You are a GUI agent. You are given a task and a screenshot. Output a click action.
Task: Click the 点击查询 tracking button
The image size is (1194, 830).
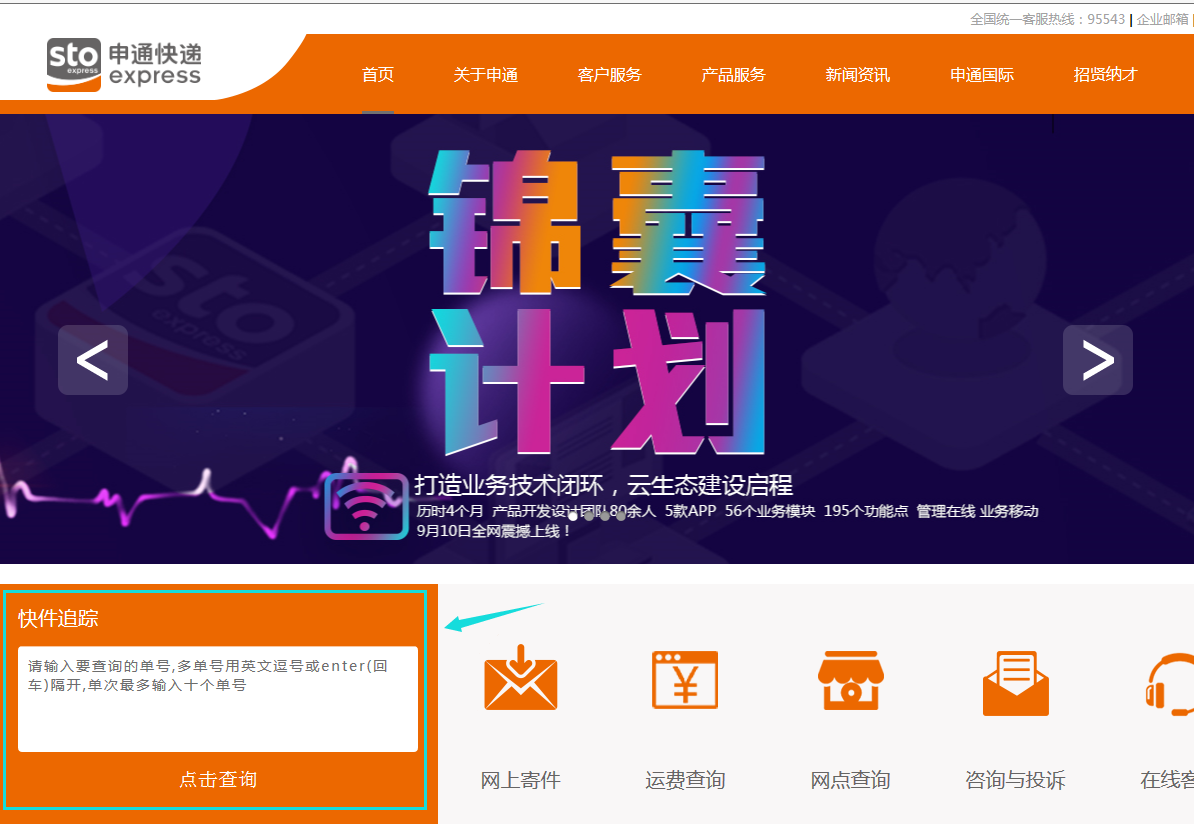click(x=217, y=779)
